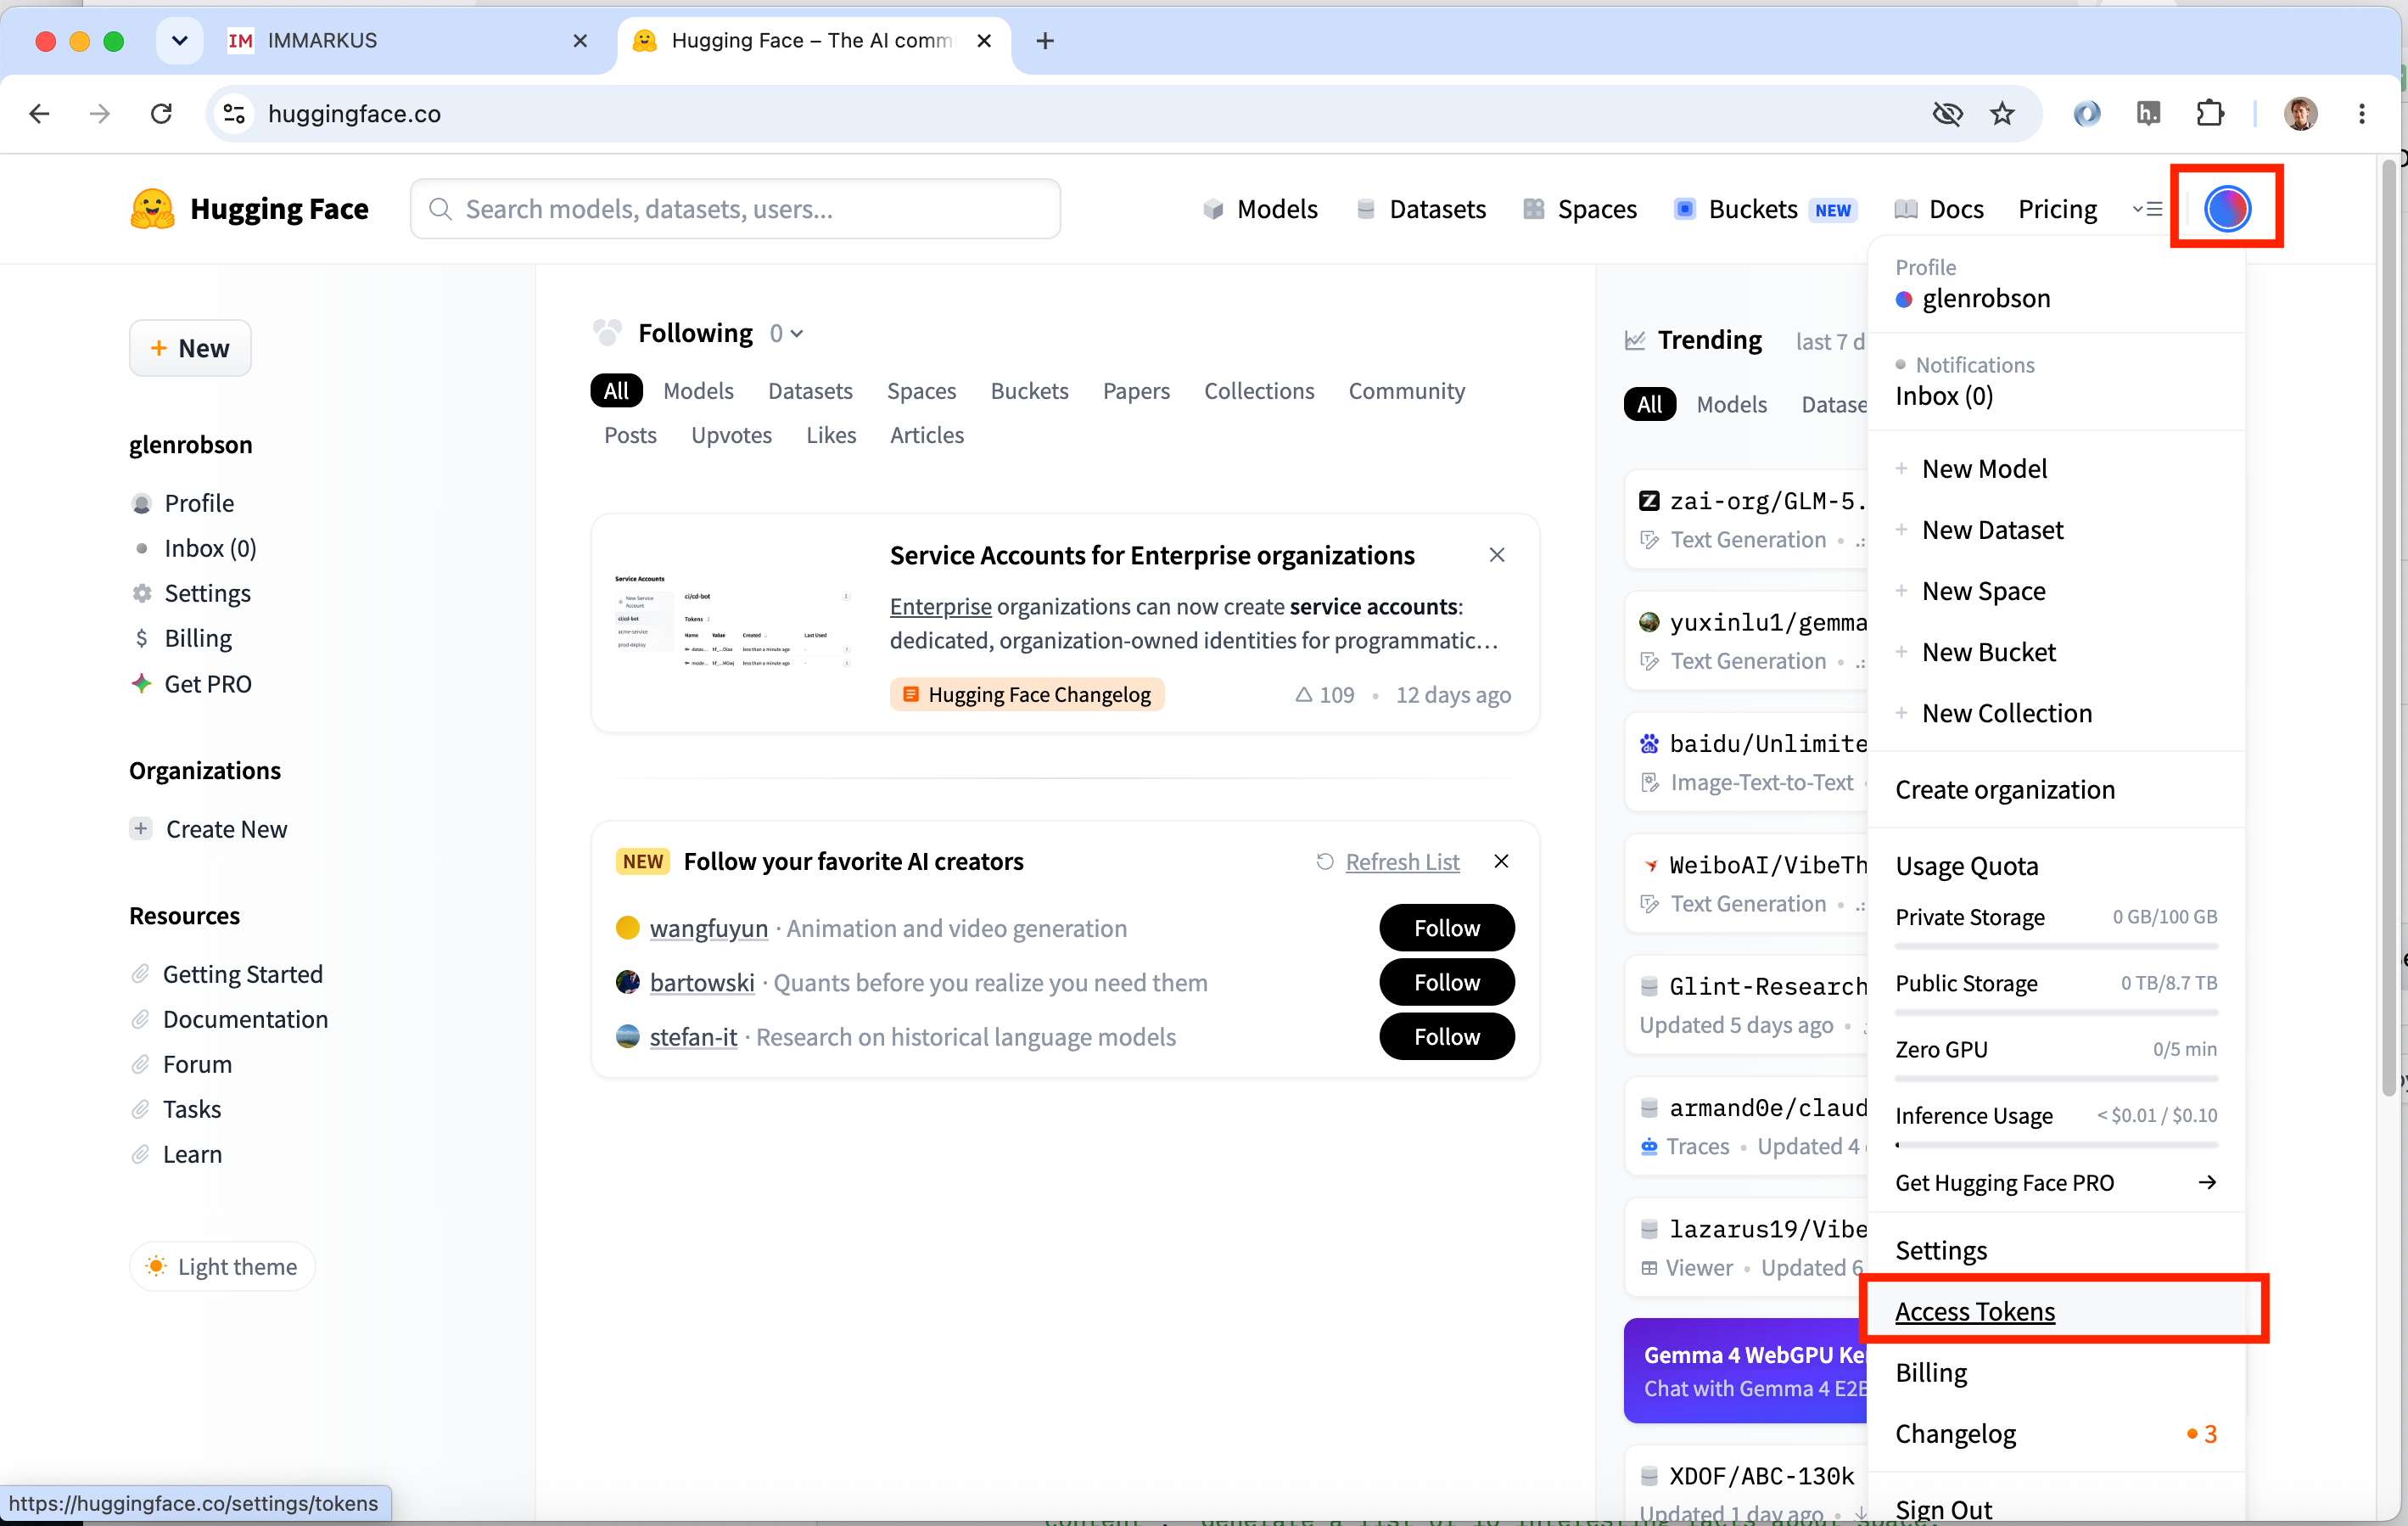This screenshot has height=1526, width=2408.
Task: Open the Enterprise link in the announcement
Action: click(x=940, y=606)
